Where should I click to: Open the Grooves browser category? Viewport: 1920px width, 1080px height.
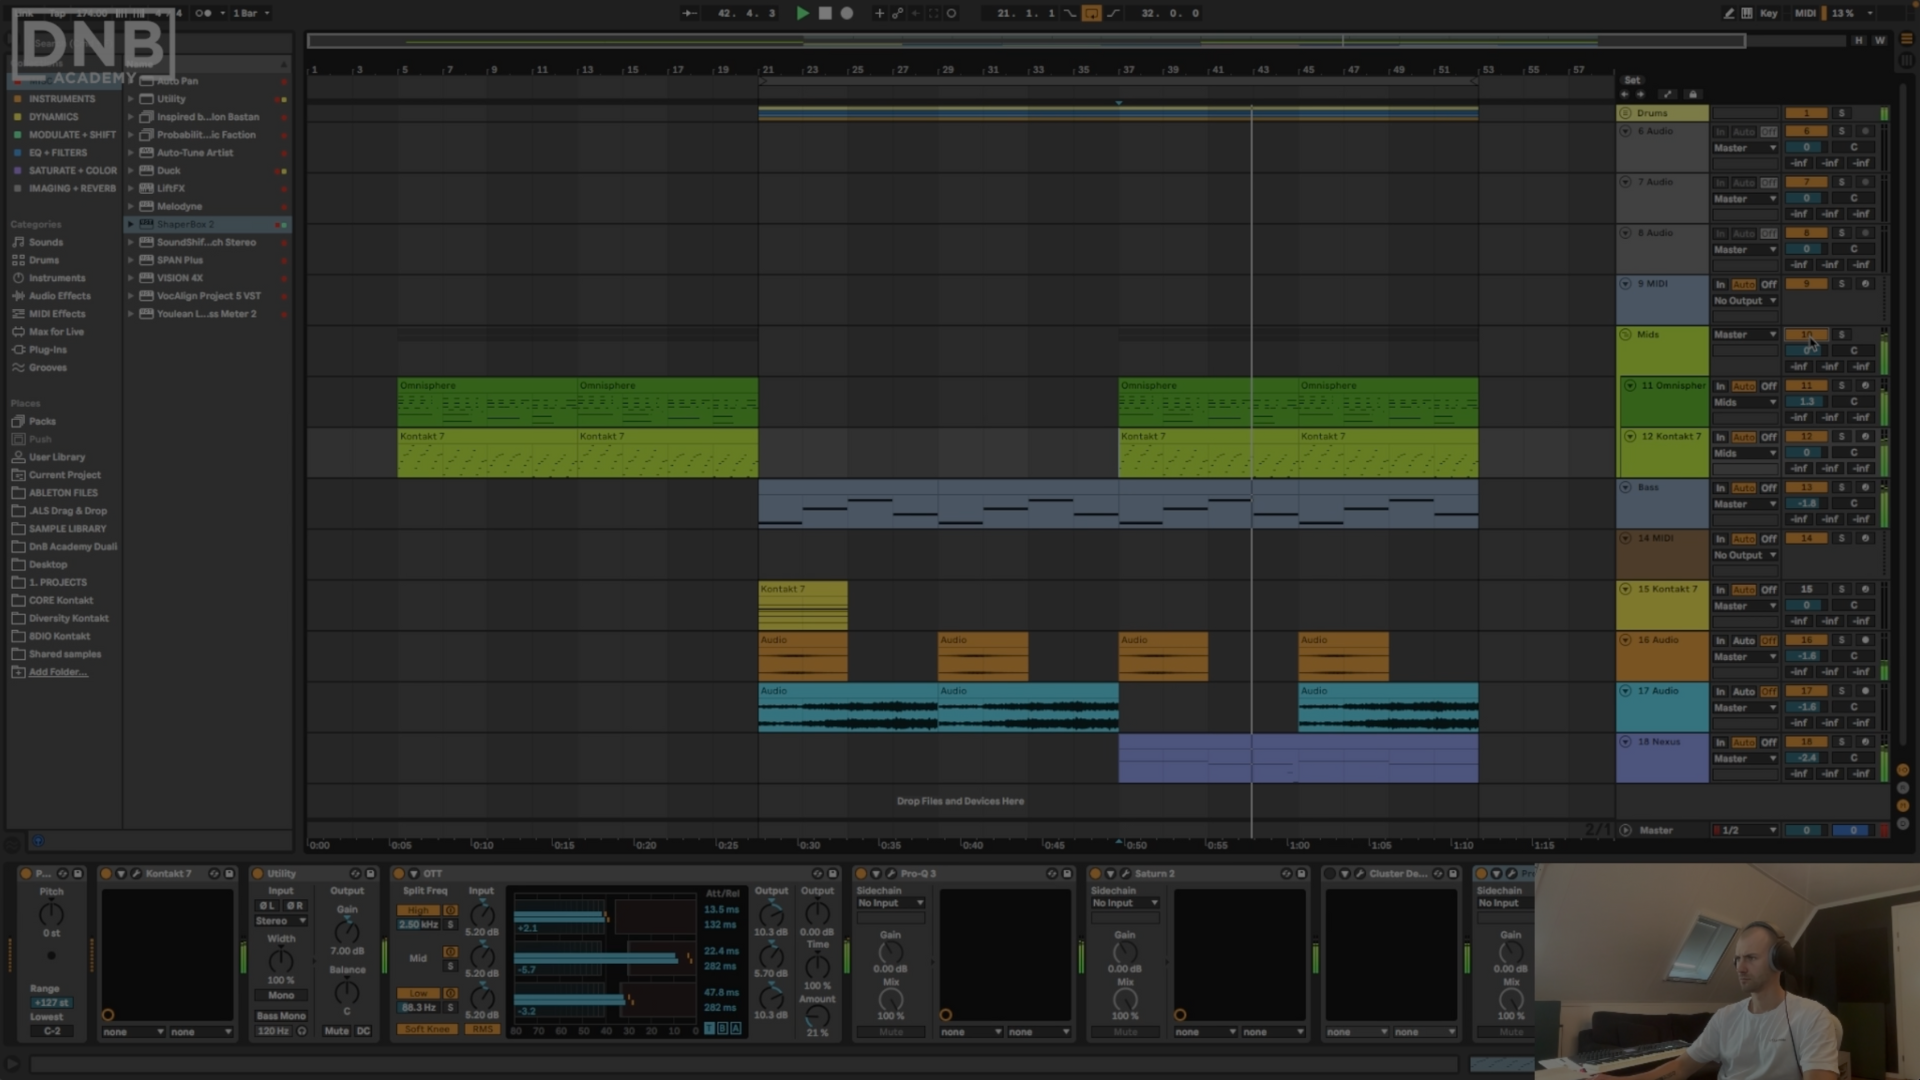[x=48, y=368]
